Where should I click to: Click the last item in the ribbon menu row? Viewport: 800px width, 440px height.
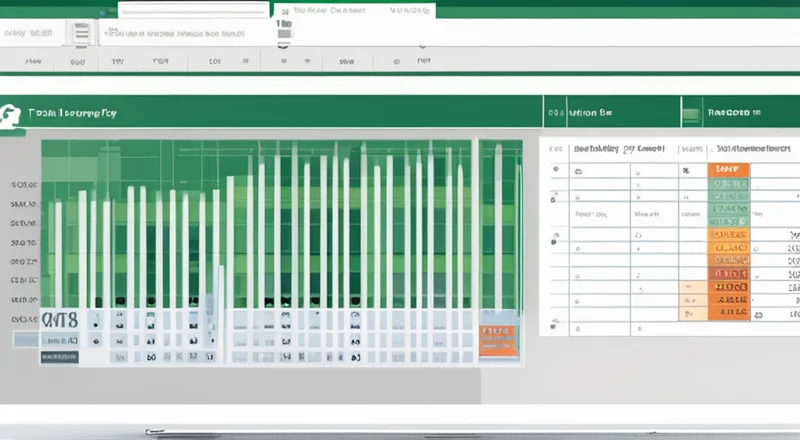[422, 61]
